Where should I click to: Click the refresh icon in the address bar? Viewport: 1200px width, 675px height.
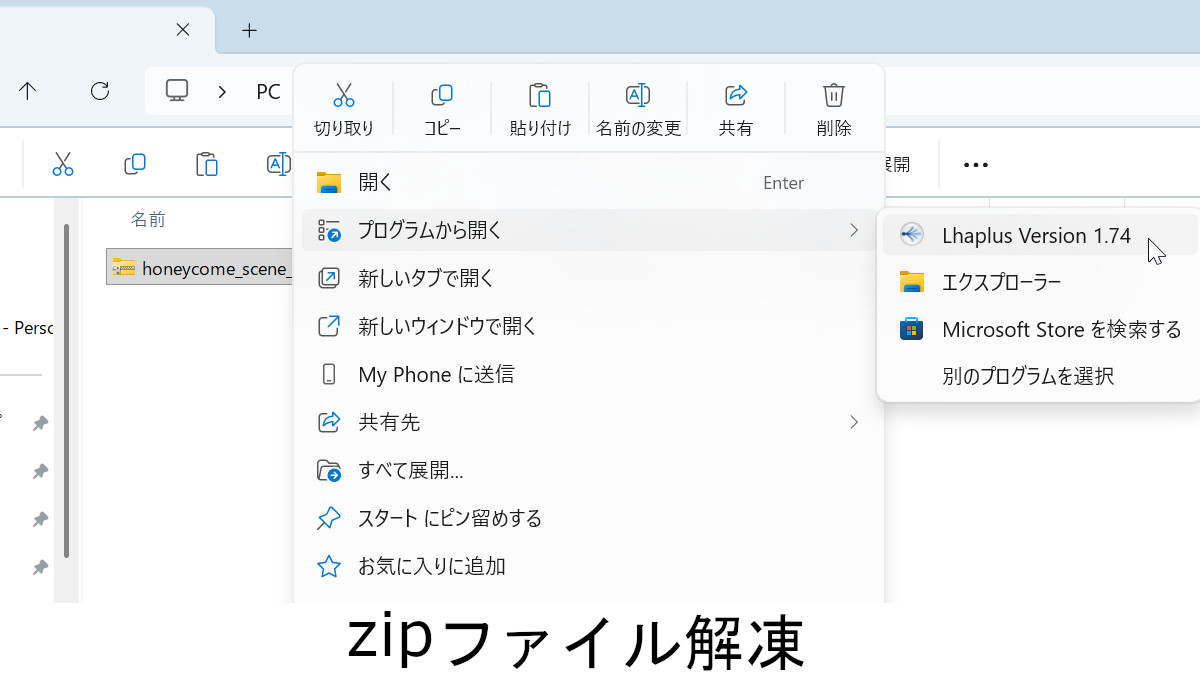(x=100, y=91)
